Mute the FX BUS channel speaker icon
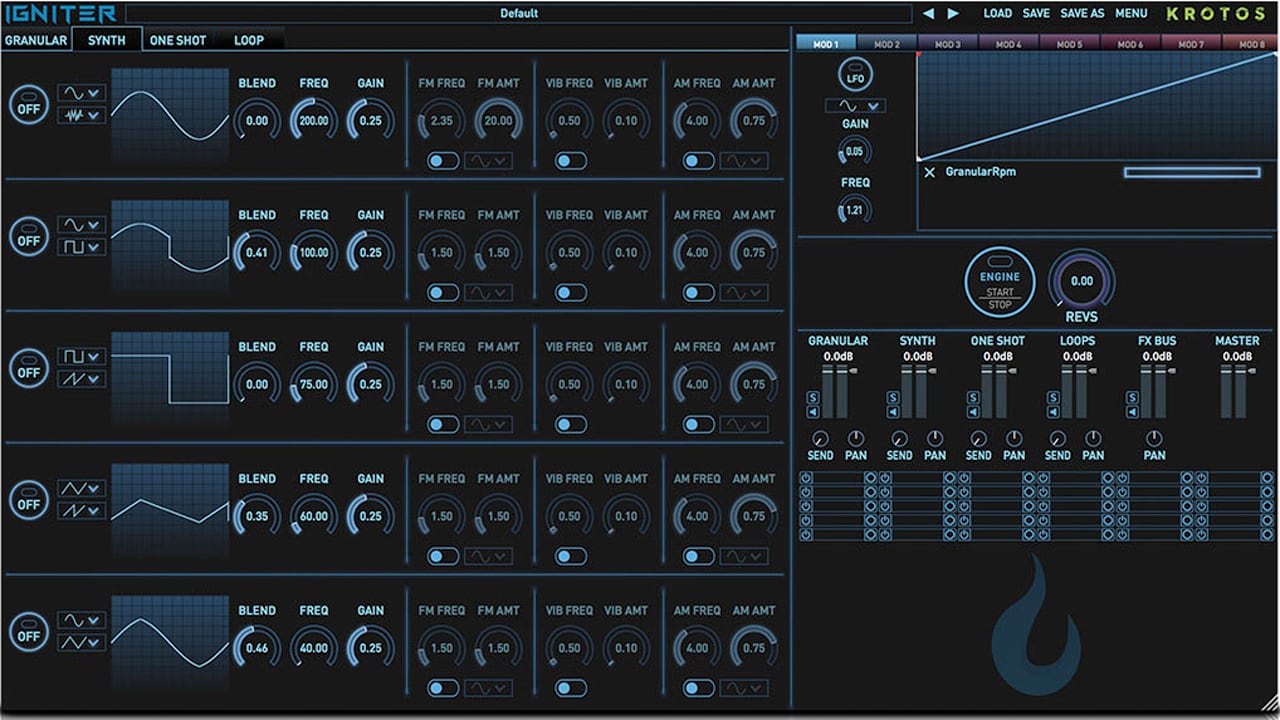The image size is (1280, 720). click(x=1132, y=412)
